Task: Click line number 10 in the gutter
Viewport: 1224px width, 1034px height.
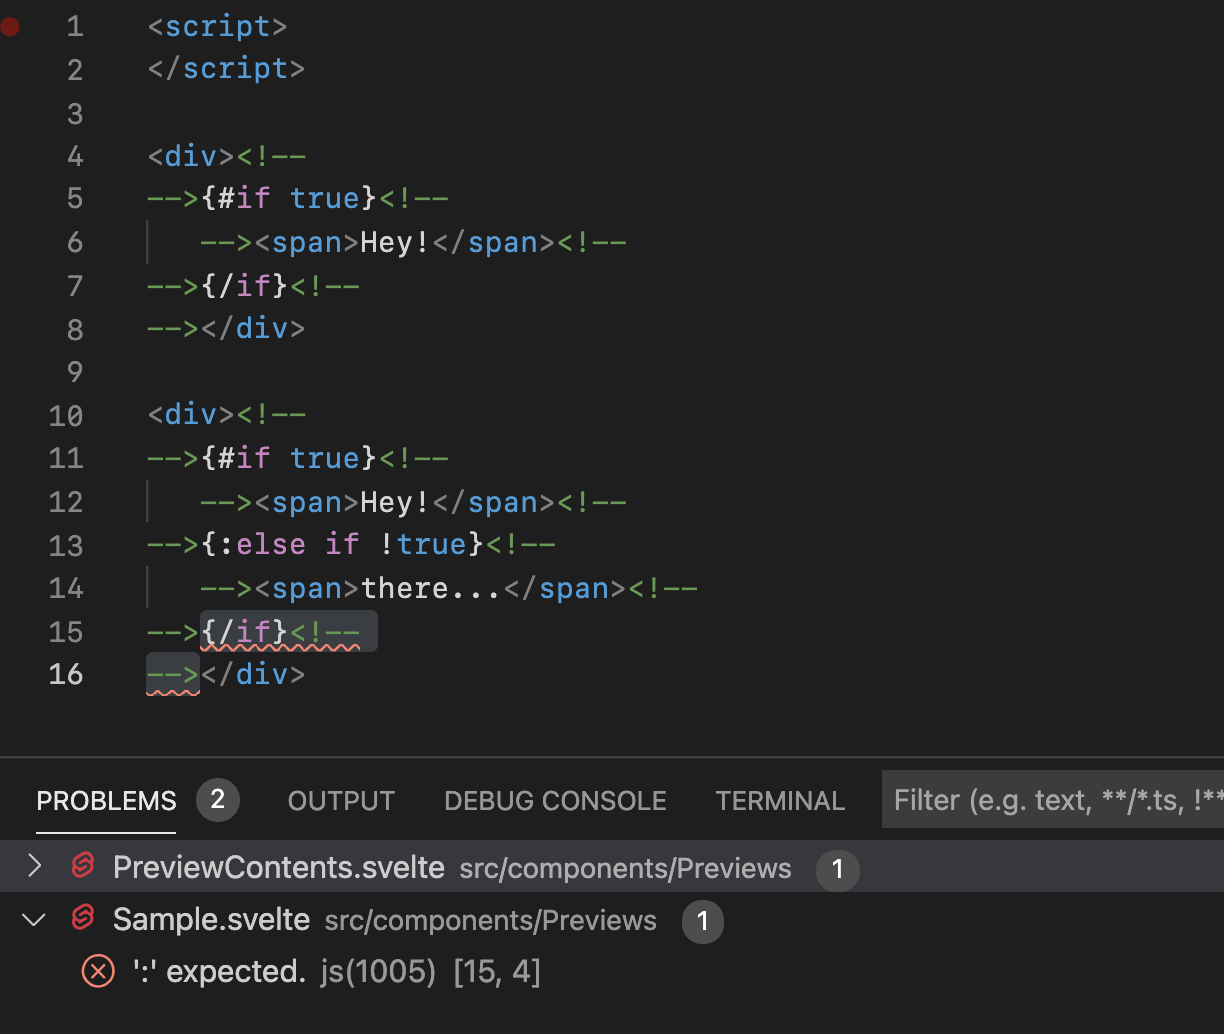Action: coord(65,415)
